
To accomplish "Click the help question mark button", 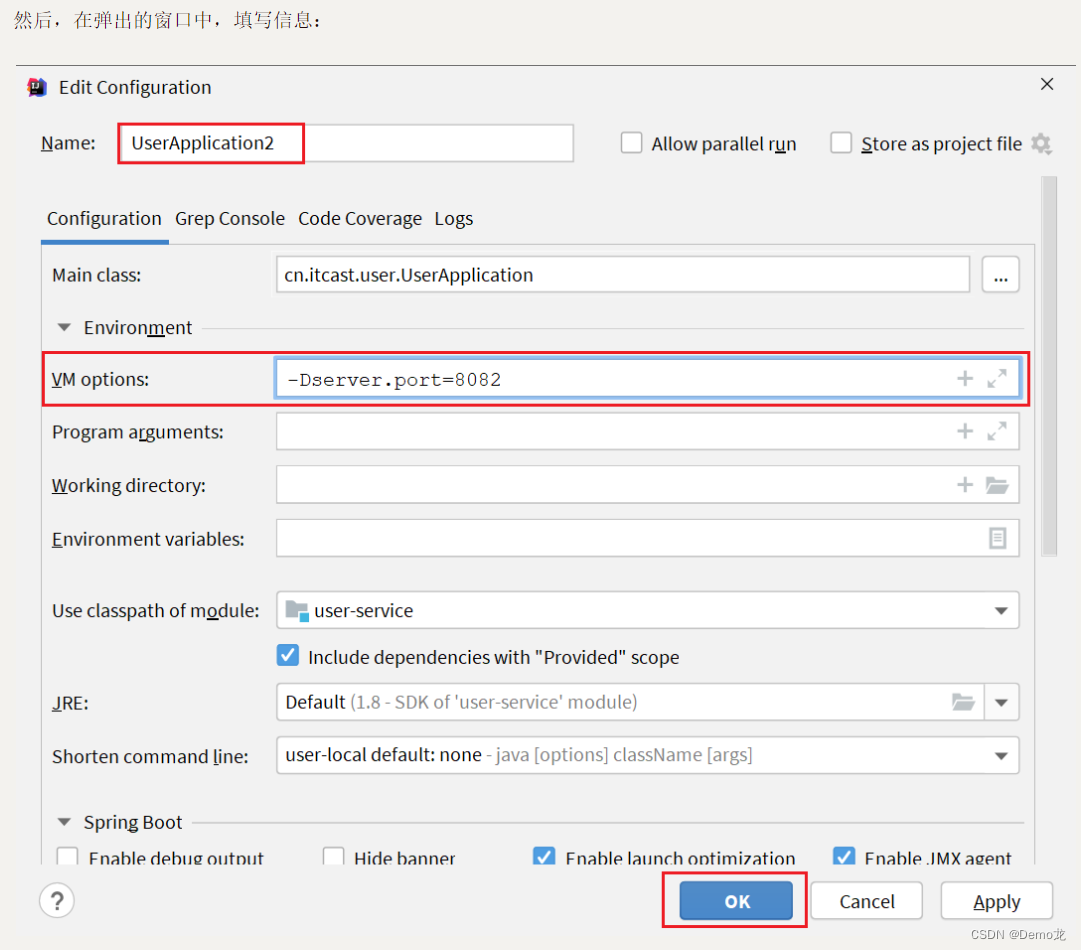I will [57, 900].
